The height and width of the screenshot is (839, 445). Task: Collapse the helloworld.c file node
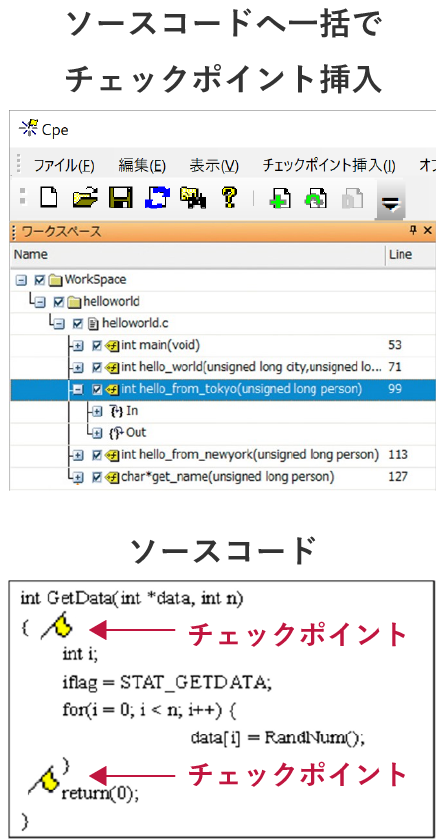pos(59,324)
